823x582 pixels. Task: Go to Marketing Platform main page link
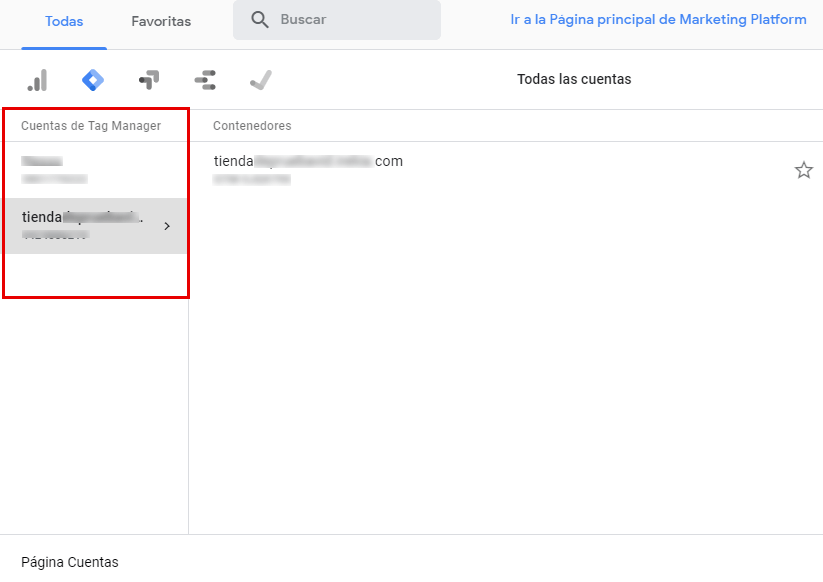tap(658, 20)
